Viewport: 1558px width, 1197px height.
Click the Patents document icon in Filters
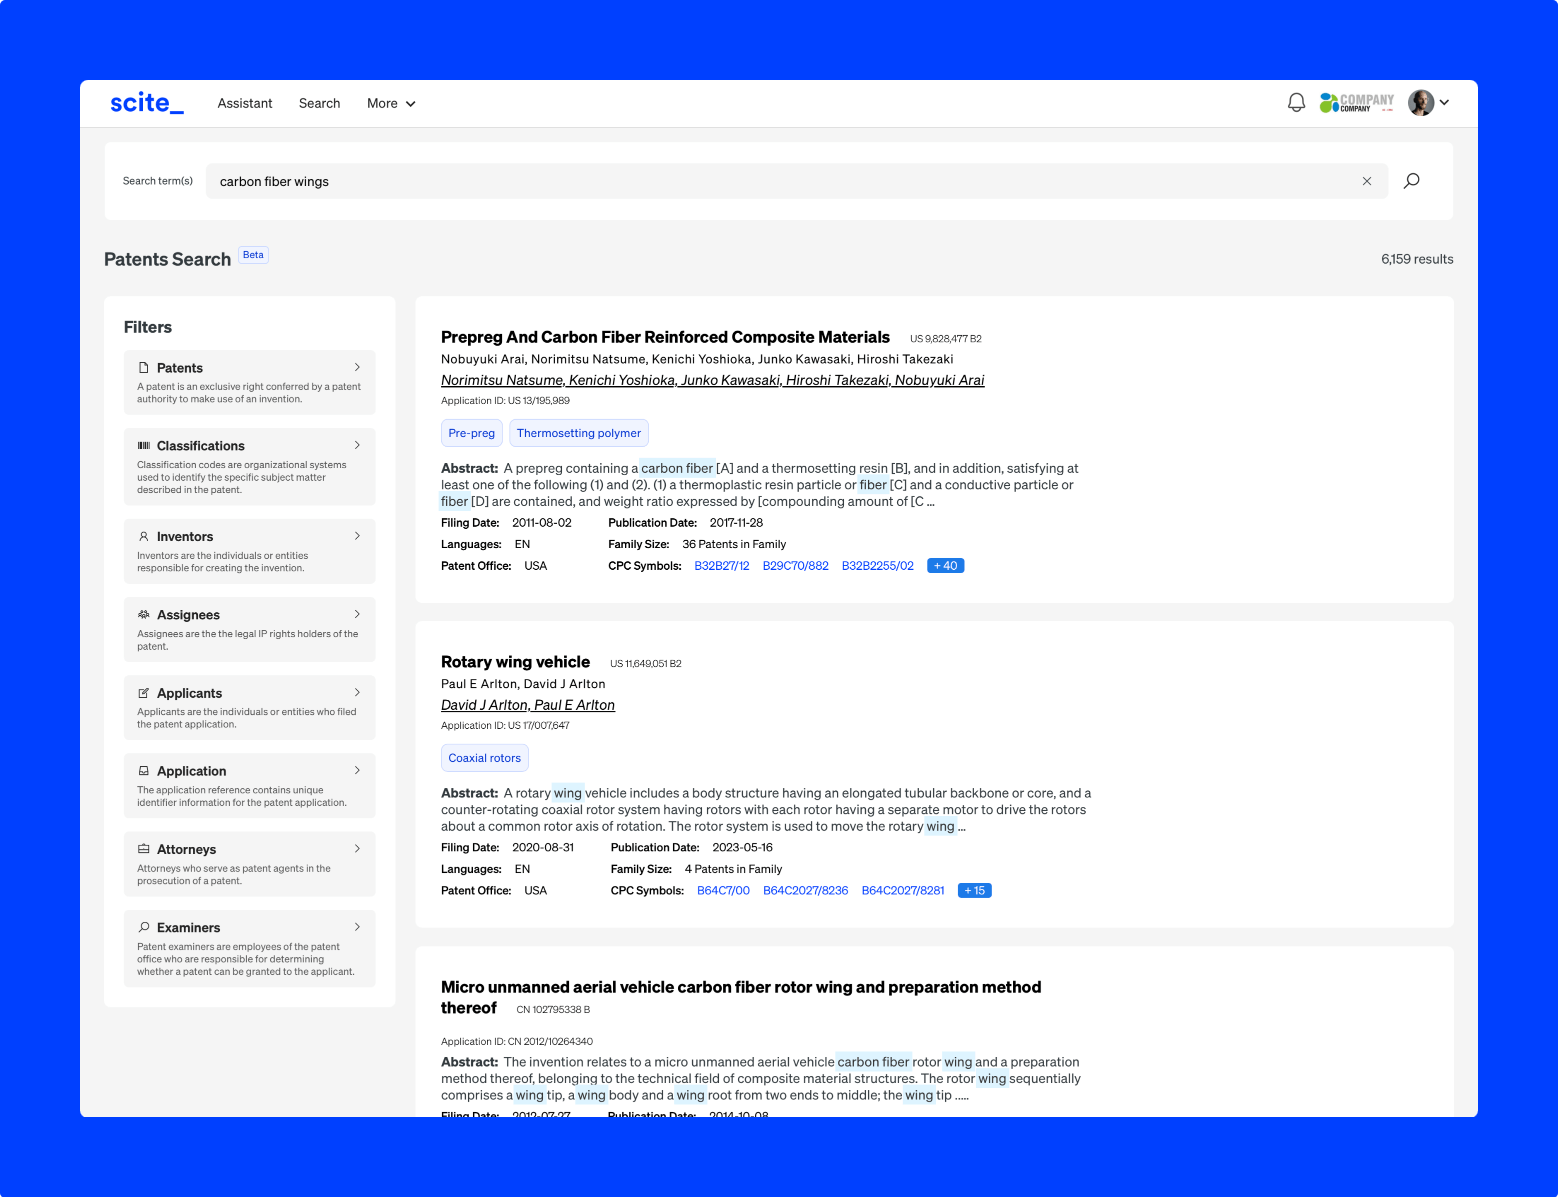pos(143,367)
